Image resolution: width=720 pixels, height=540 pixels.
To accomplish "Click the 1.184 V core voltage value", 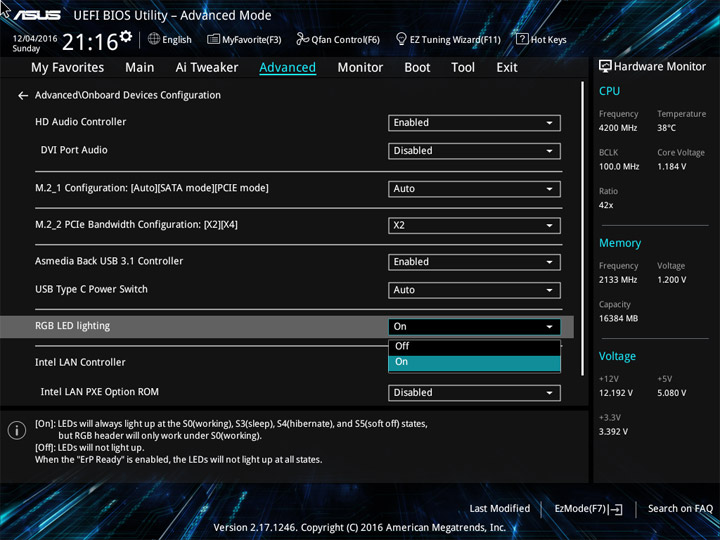I will click(x=671, y=166).
